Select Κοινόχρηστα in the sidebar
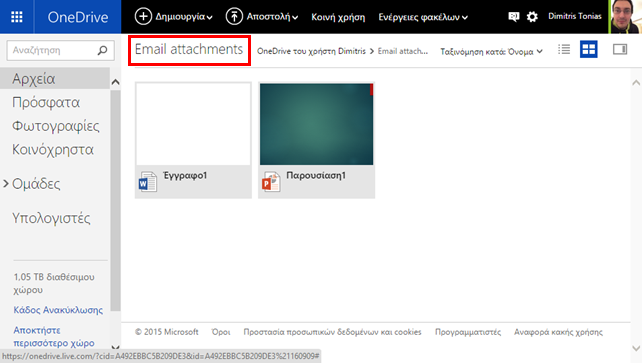 pos(53,150)
